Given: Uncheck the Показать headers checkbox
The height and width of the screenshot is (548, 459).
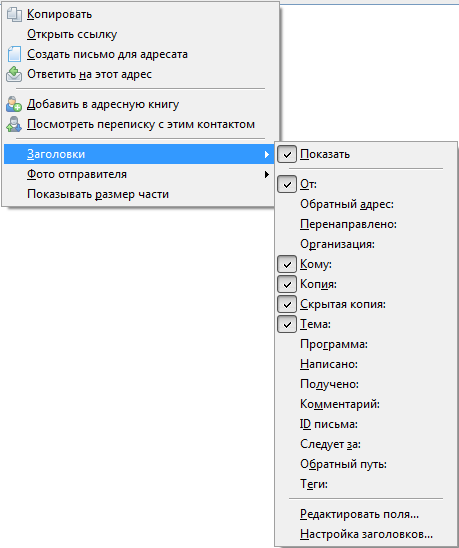Looking at the screenshot, I should [287, 154].
